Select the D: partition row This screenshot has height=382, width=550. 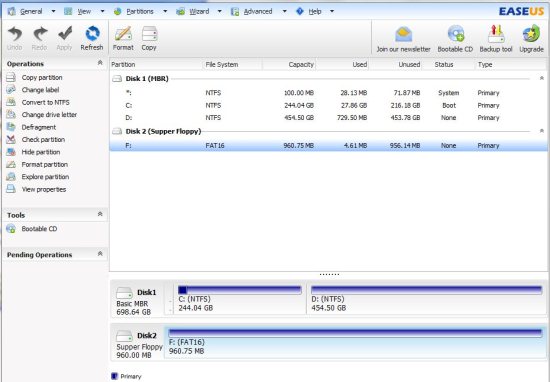click(x=328, y=118)
